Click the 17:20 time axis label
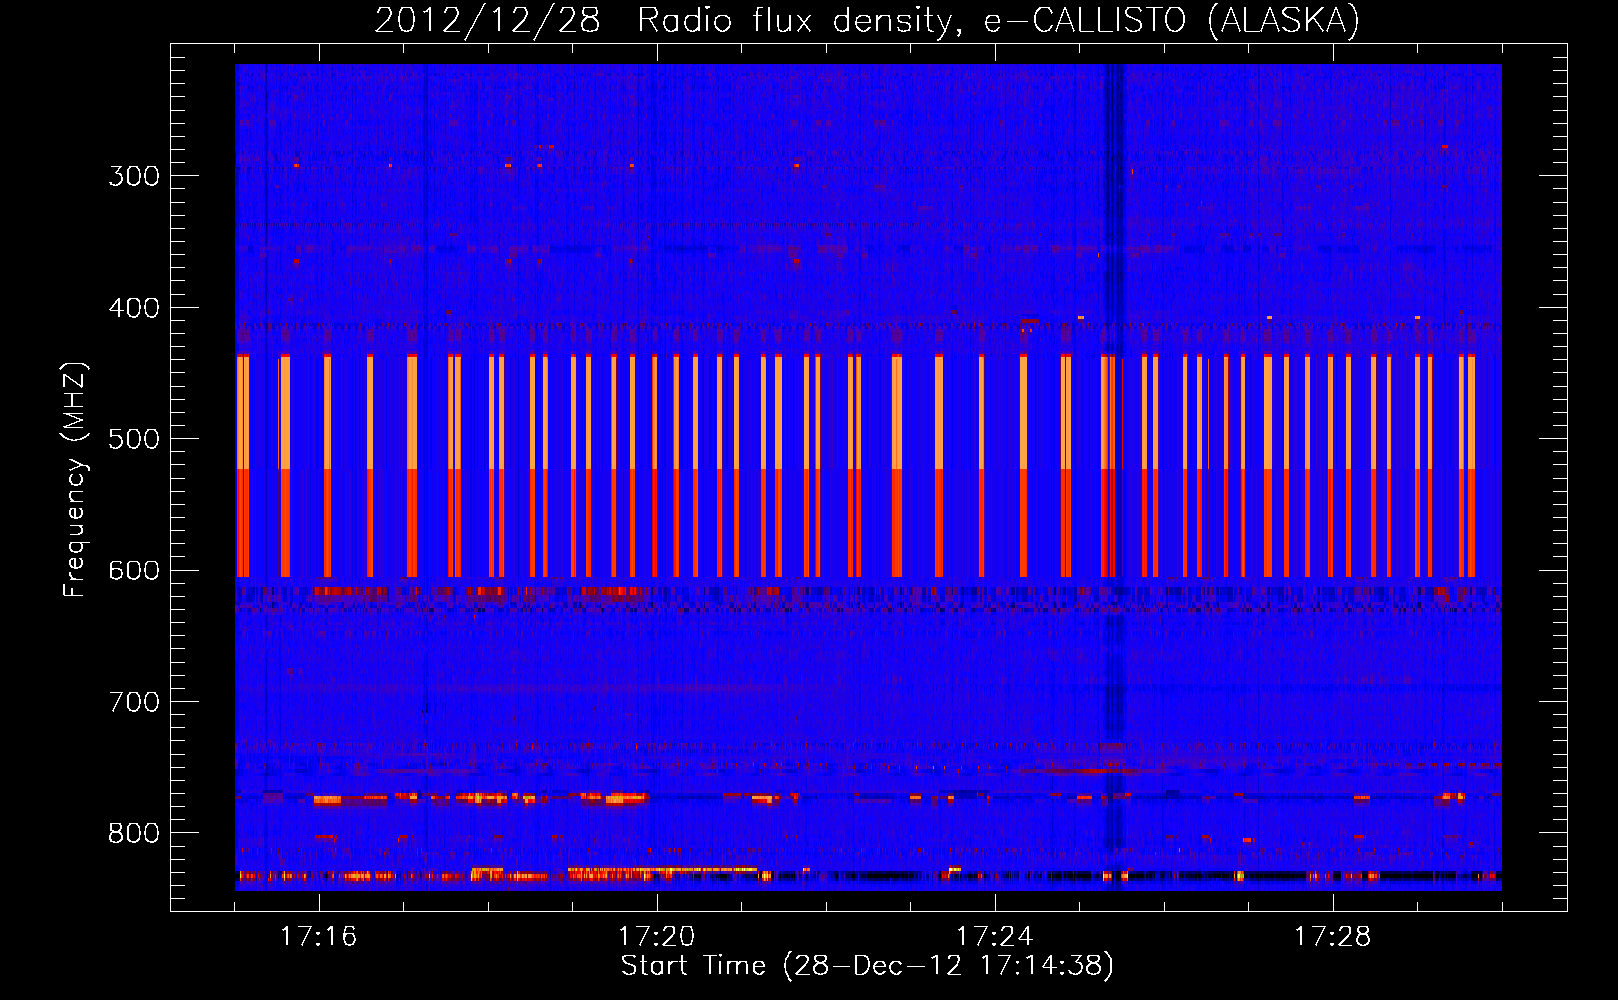Image resolution: width=1618 pixels, height=1000 pixels. tap(656, 937)
